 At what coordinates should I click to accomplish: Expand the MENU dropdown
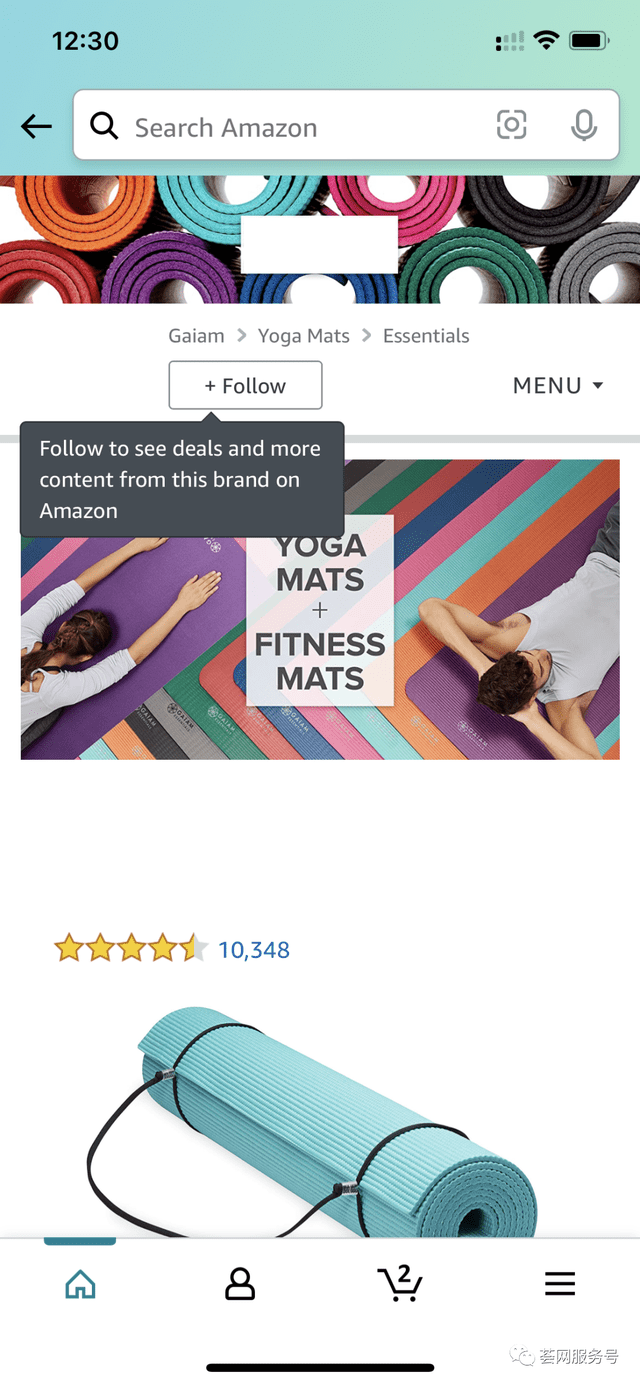(x=557, y=386)
